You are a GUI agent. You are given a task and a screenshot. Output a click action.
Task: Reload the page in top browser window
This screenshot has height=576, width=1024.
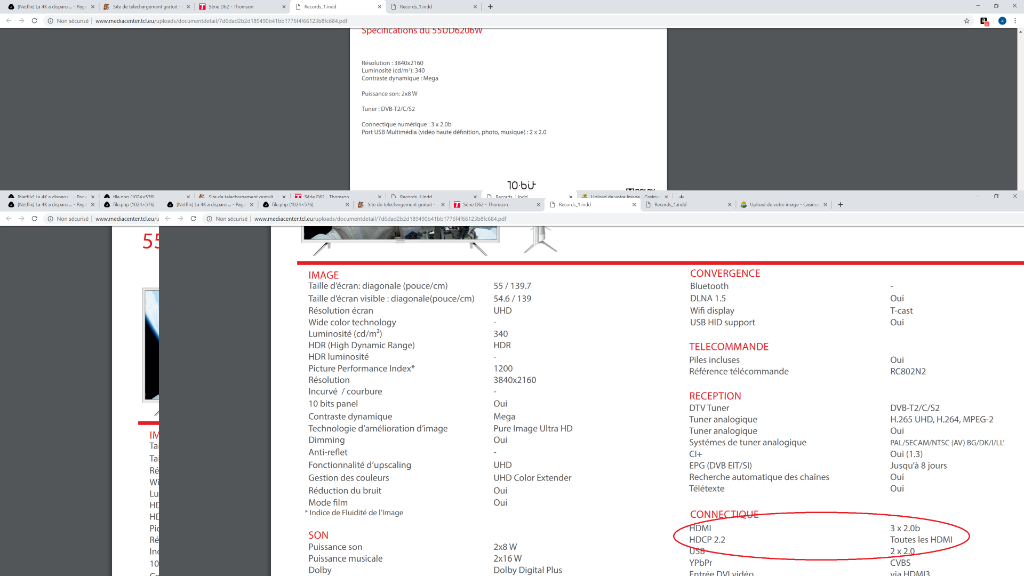35,20
